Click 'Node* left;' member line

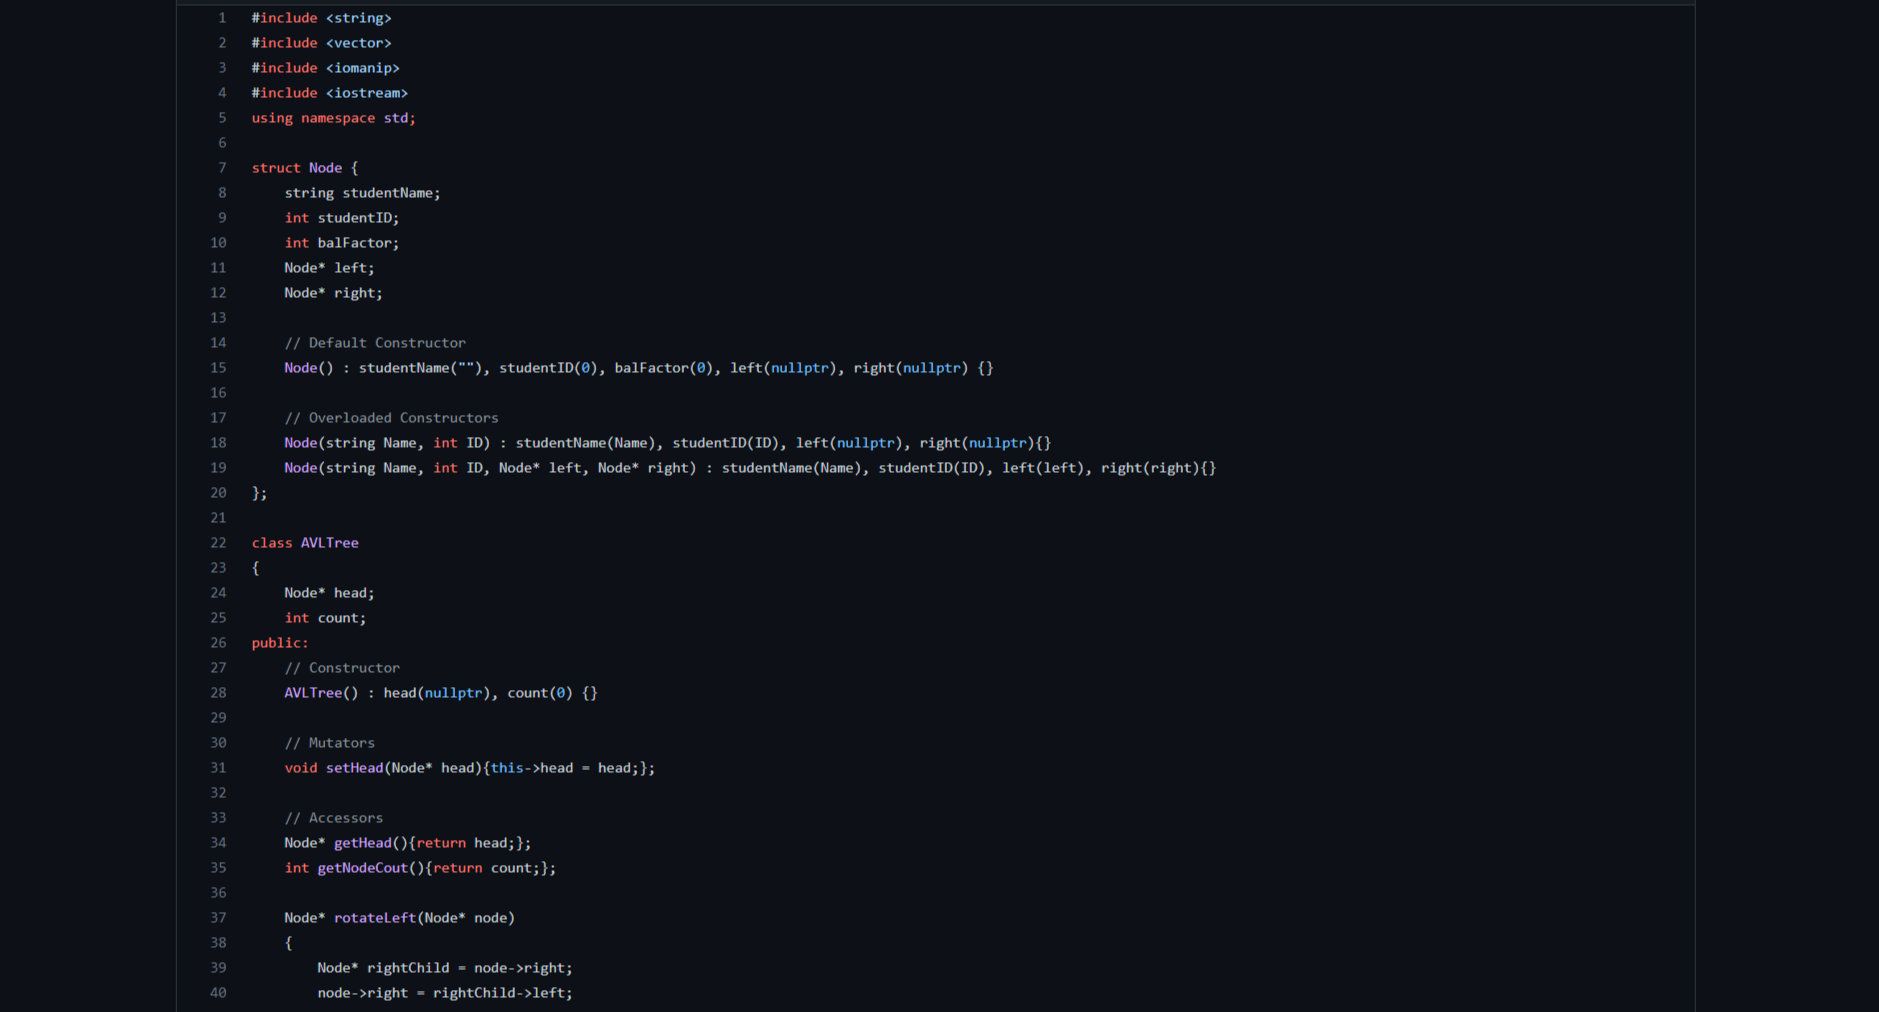(329, 268)
